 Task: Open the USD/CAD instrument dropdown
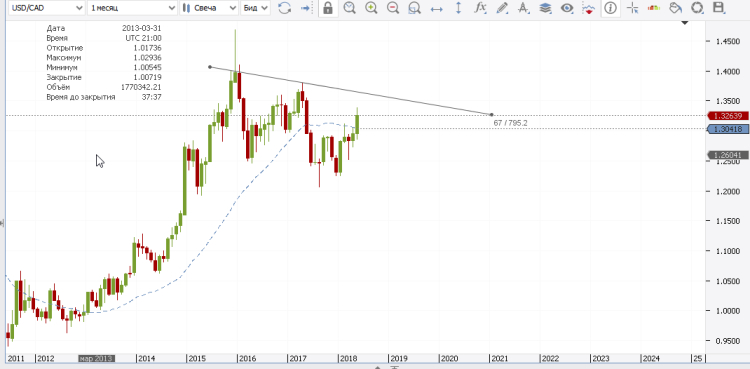[47, 8]
